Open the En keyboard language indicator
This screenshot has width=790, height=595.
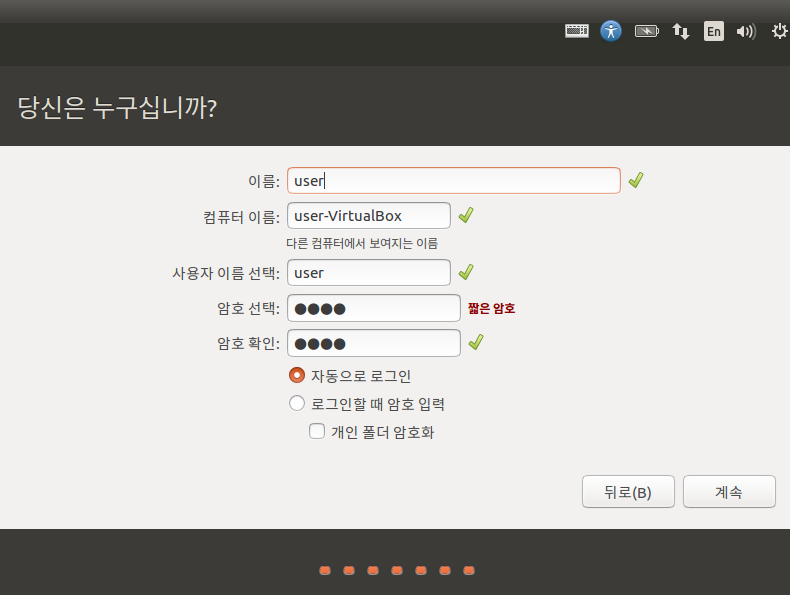pyautogui.click(x=713, y=31)
